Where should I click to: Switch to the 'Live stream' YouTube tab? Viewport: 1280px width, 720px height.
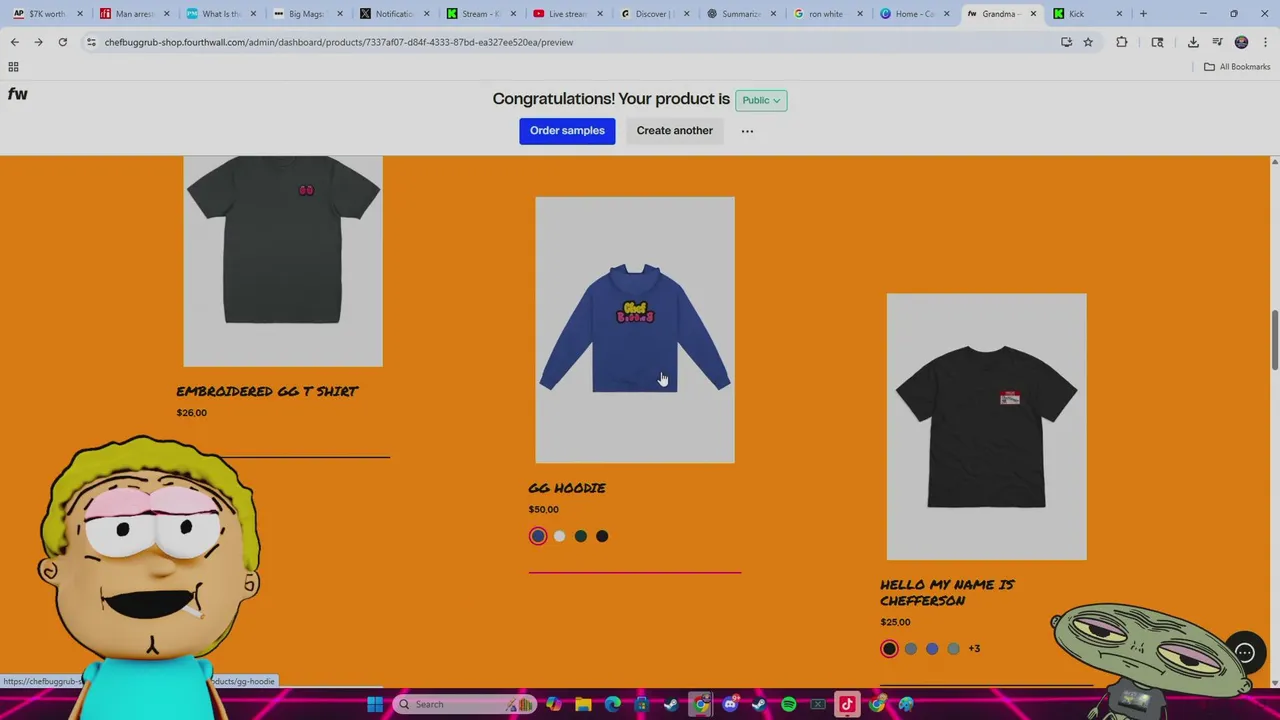(566, 14)
